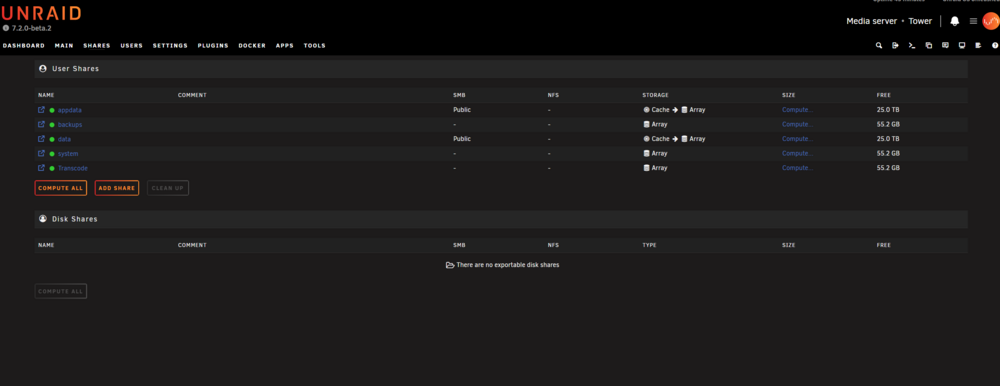Click the info icon beside version 7.2.0-beta.2
Viewport: 1000px width, 386px height.
point(6,28)
